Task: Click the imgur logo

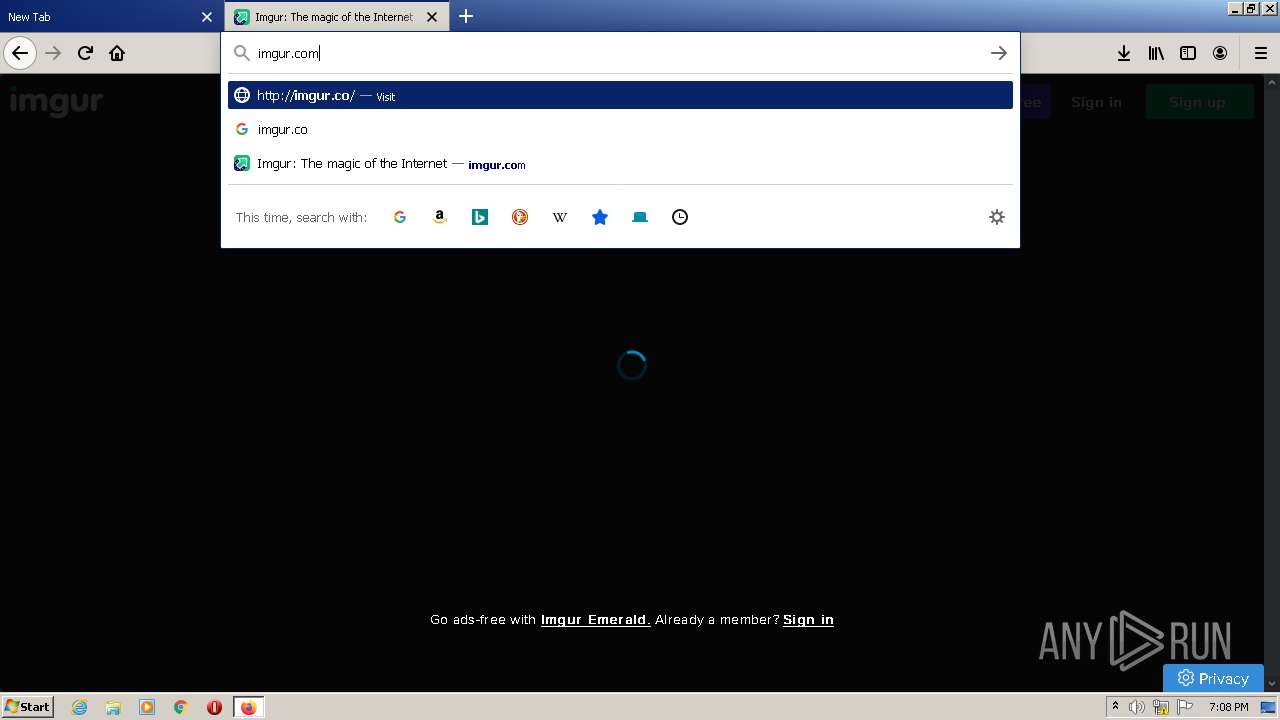Action: point(56,102)
